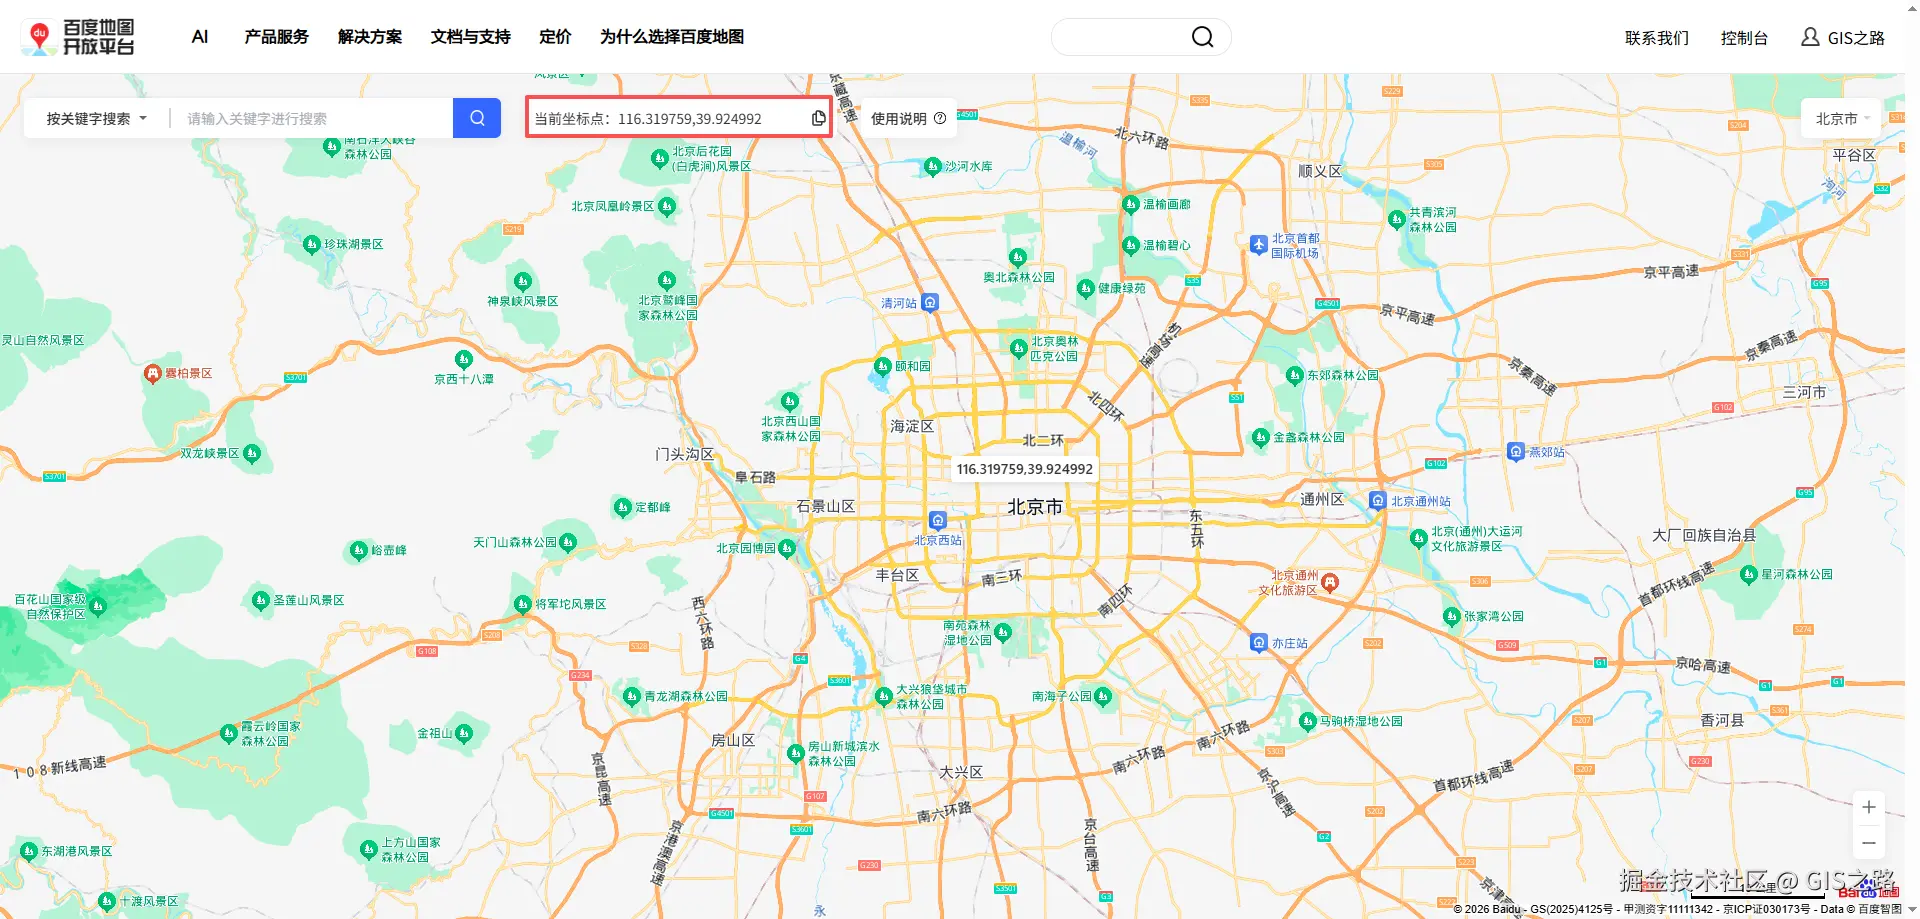Click the search magnifier in top header
This screenshot has height=919, width=1920.
click(x=1202, y=37)
